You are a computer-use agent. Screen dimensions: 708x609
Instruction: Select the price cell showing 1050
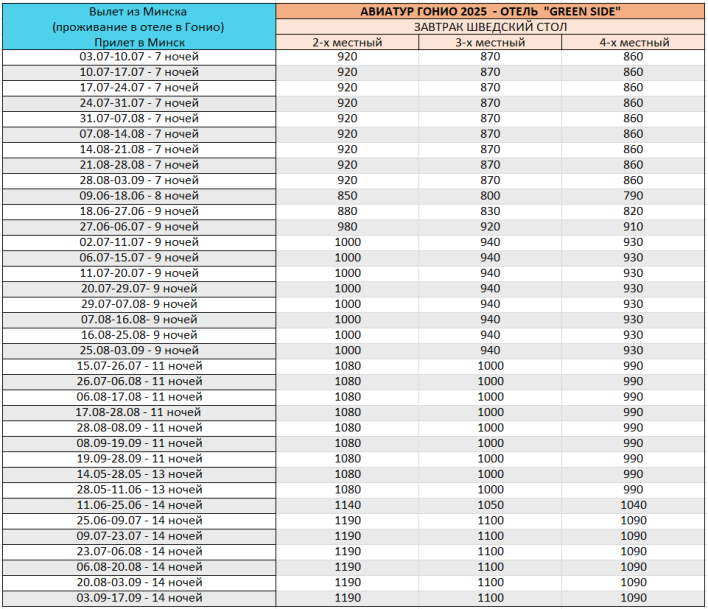coord(489,505)
